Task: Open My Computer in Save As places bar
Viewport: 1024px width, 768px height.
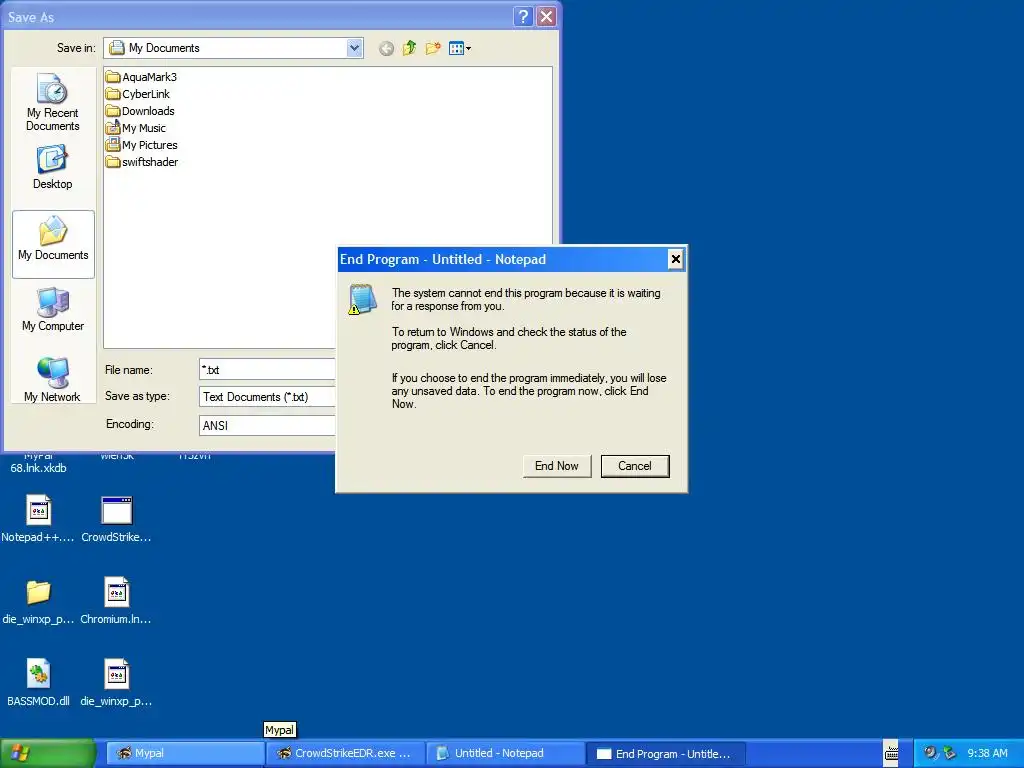Action: [53, 309]
